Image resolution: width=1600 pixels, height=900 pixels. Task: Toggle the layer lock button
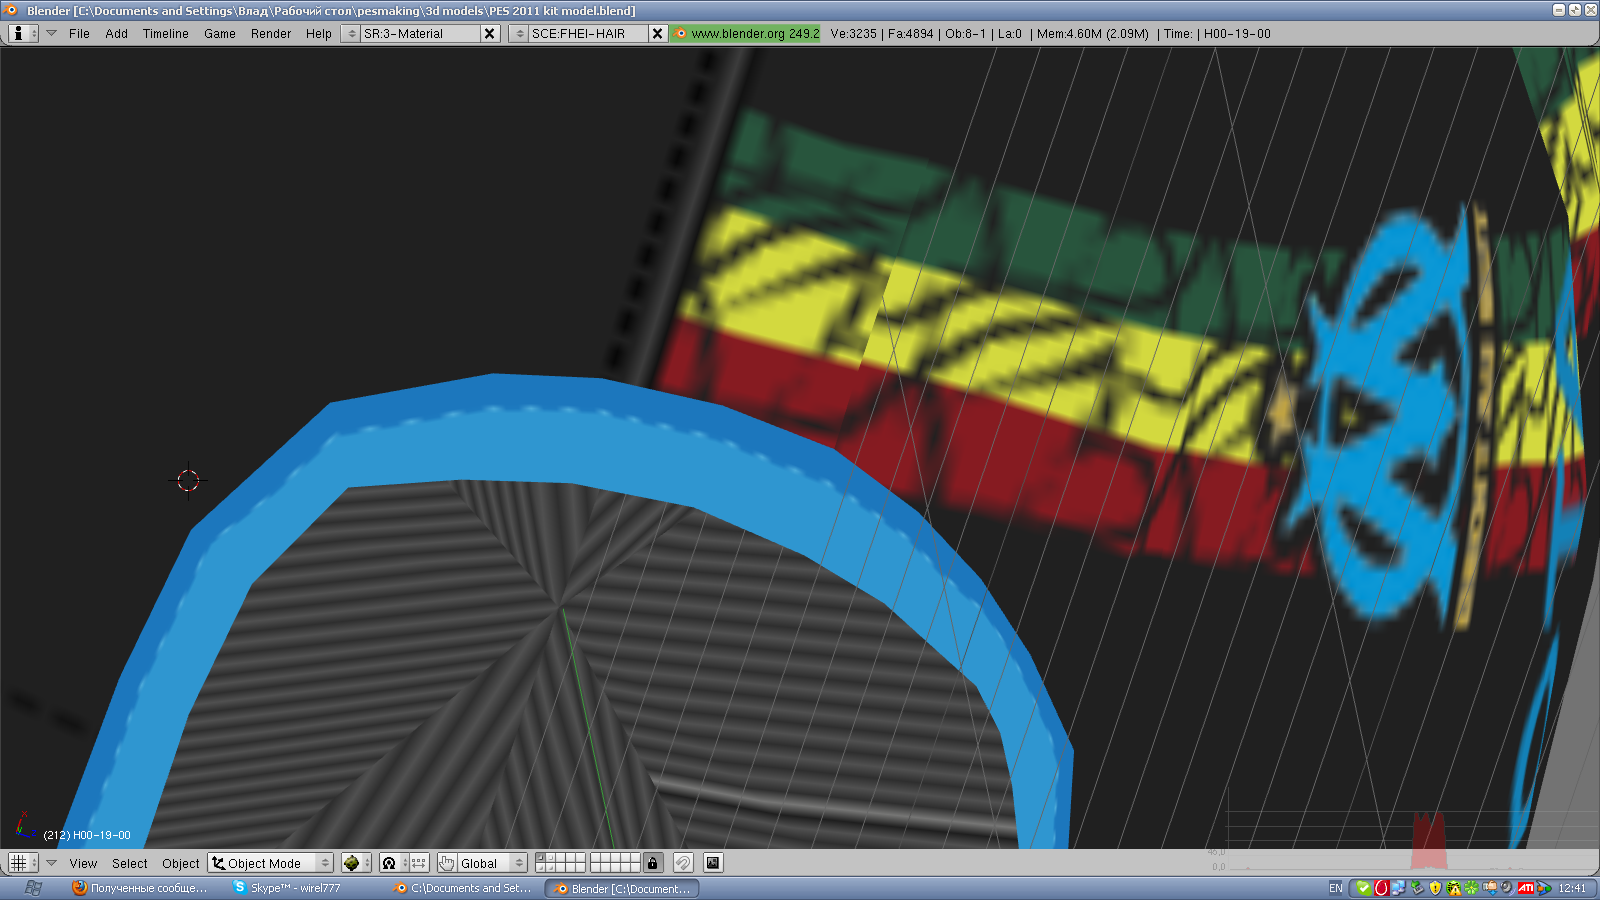tap(653, 863)
